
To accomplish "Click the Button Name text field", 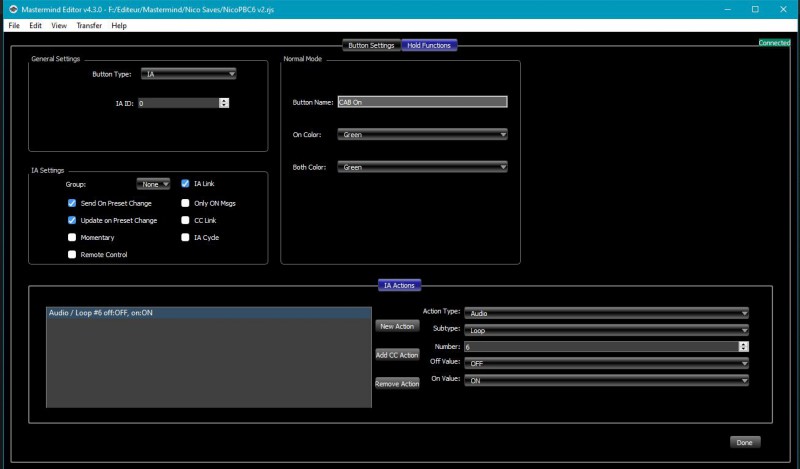I will (x=421, y=102).
